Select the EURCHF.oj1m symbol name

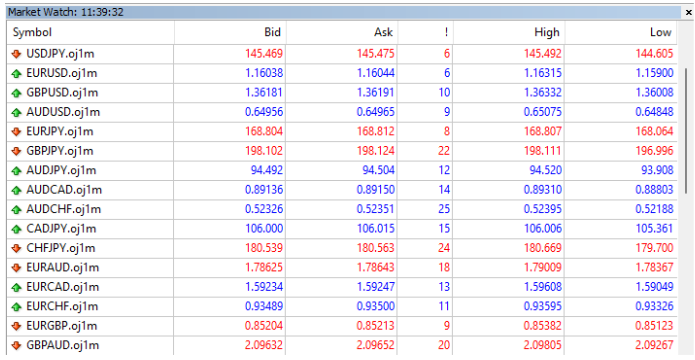pyautogui.click(x=62, y=307)
